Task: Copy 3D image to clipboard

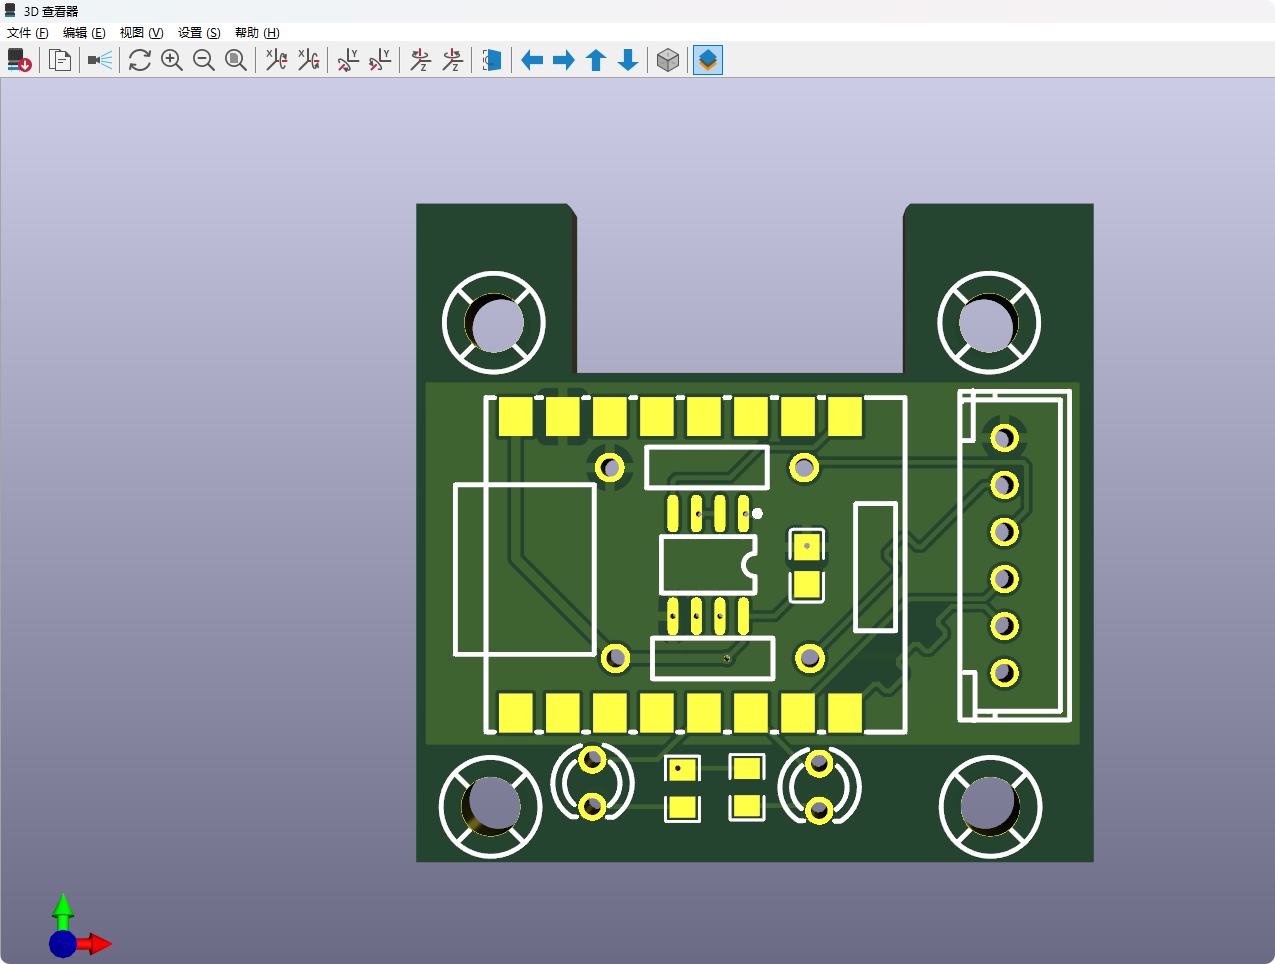Action: click(60, 60)
